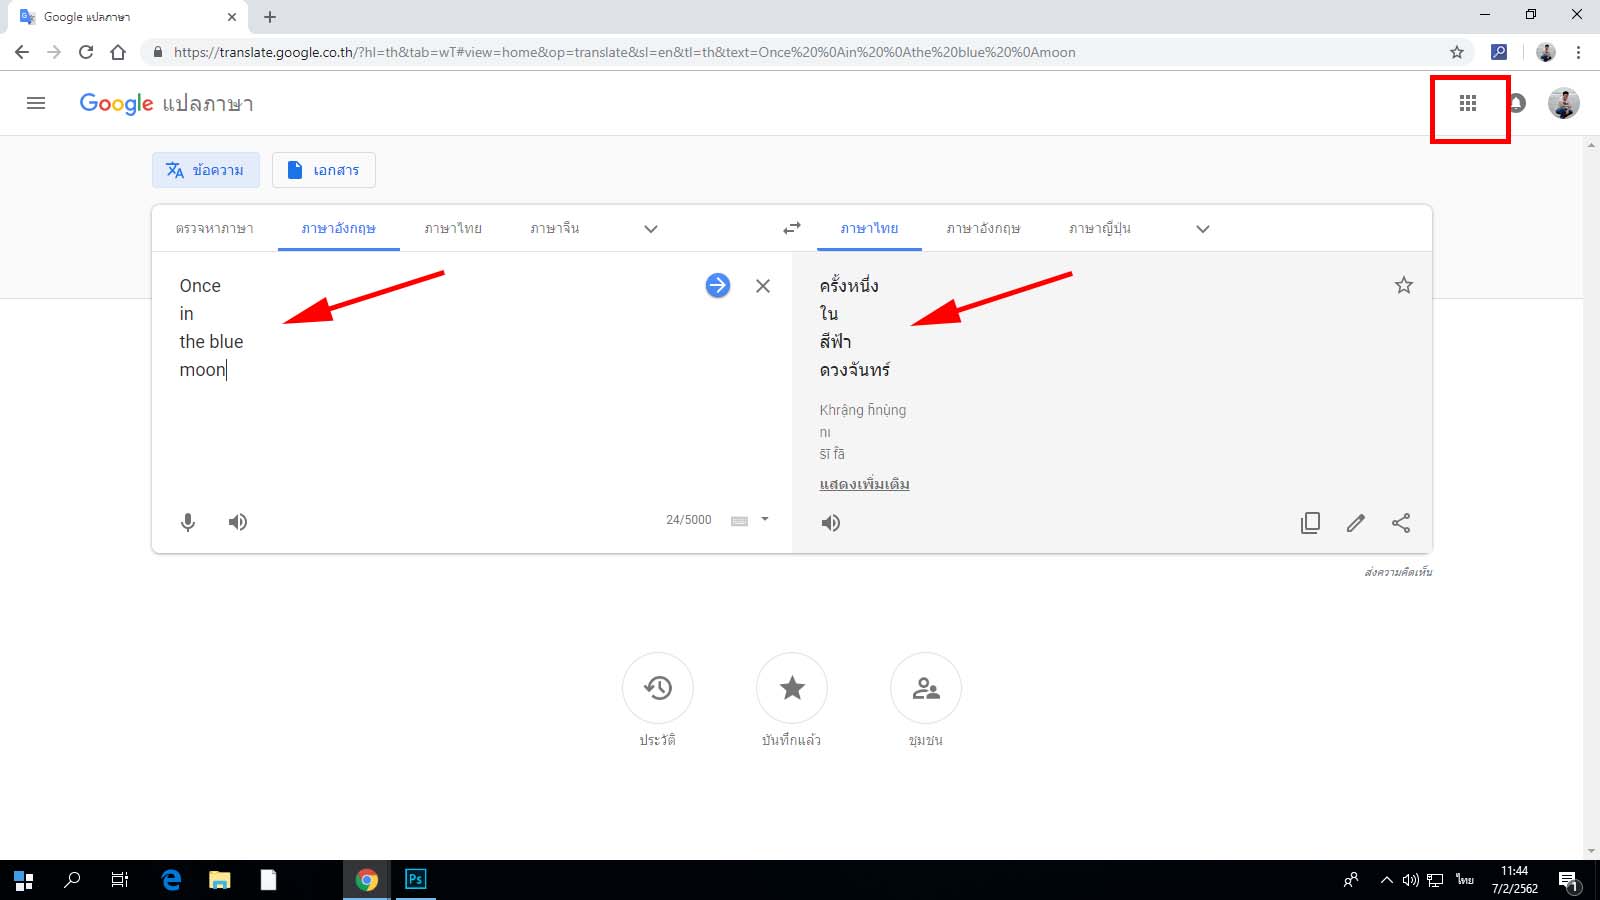The height and width of the screenshot is (900, 1600).
Task: Open the ชุมชน community button
Action: click(926, 688)
